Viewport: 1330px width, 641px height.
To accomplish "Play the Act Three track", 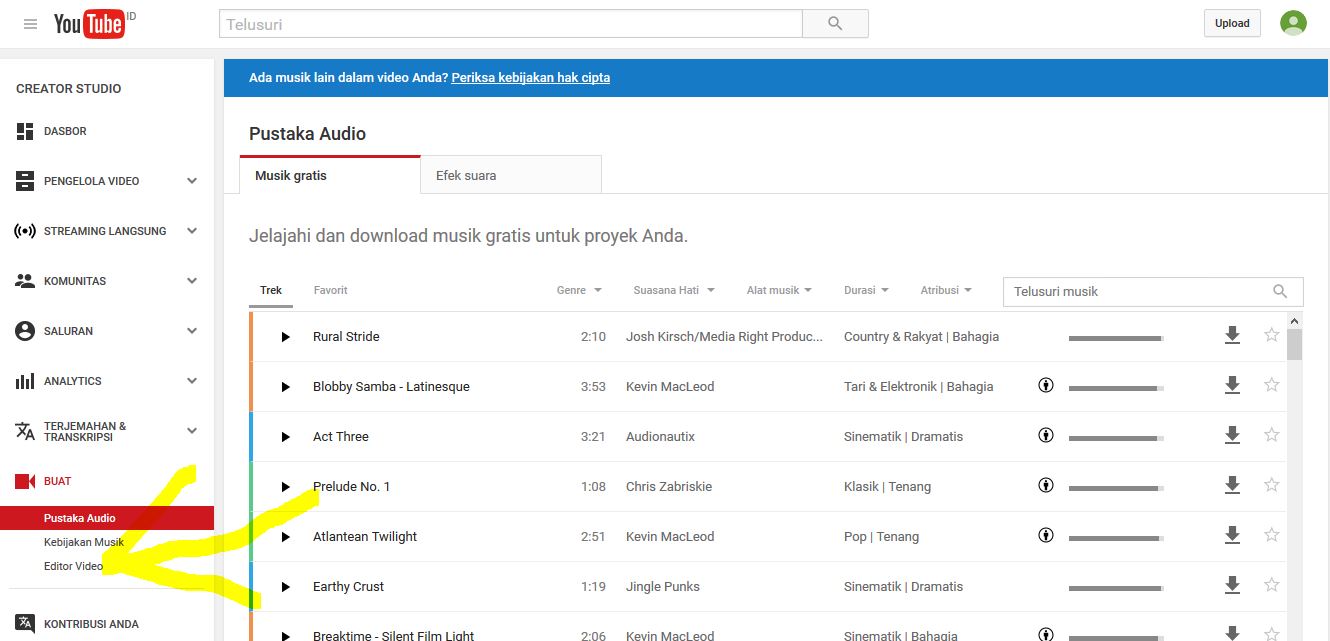I will 285,437.
